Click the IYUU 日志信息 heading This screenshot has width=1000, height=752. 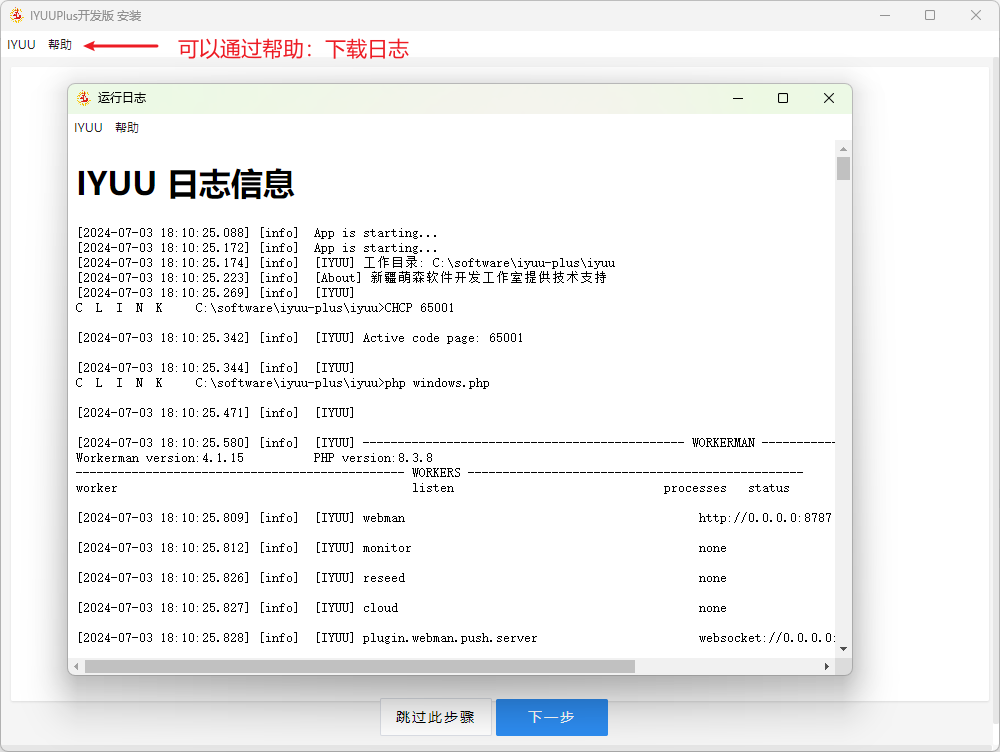pos(185,184)
